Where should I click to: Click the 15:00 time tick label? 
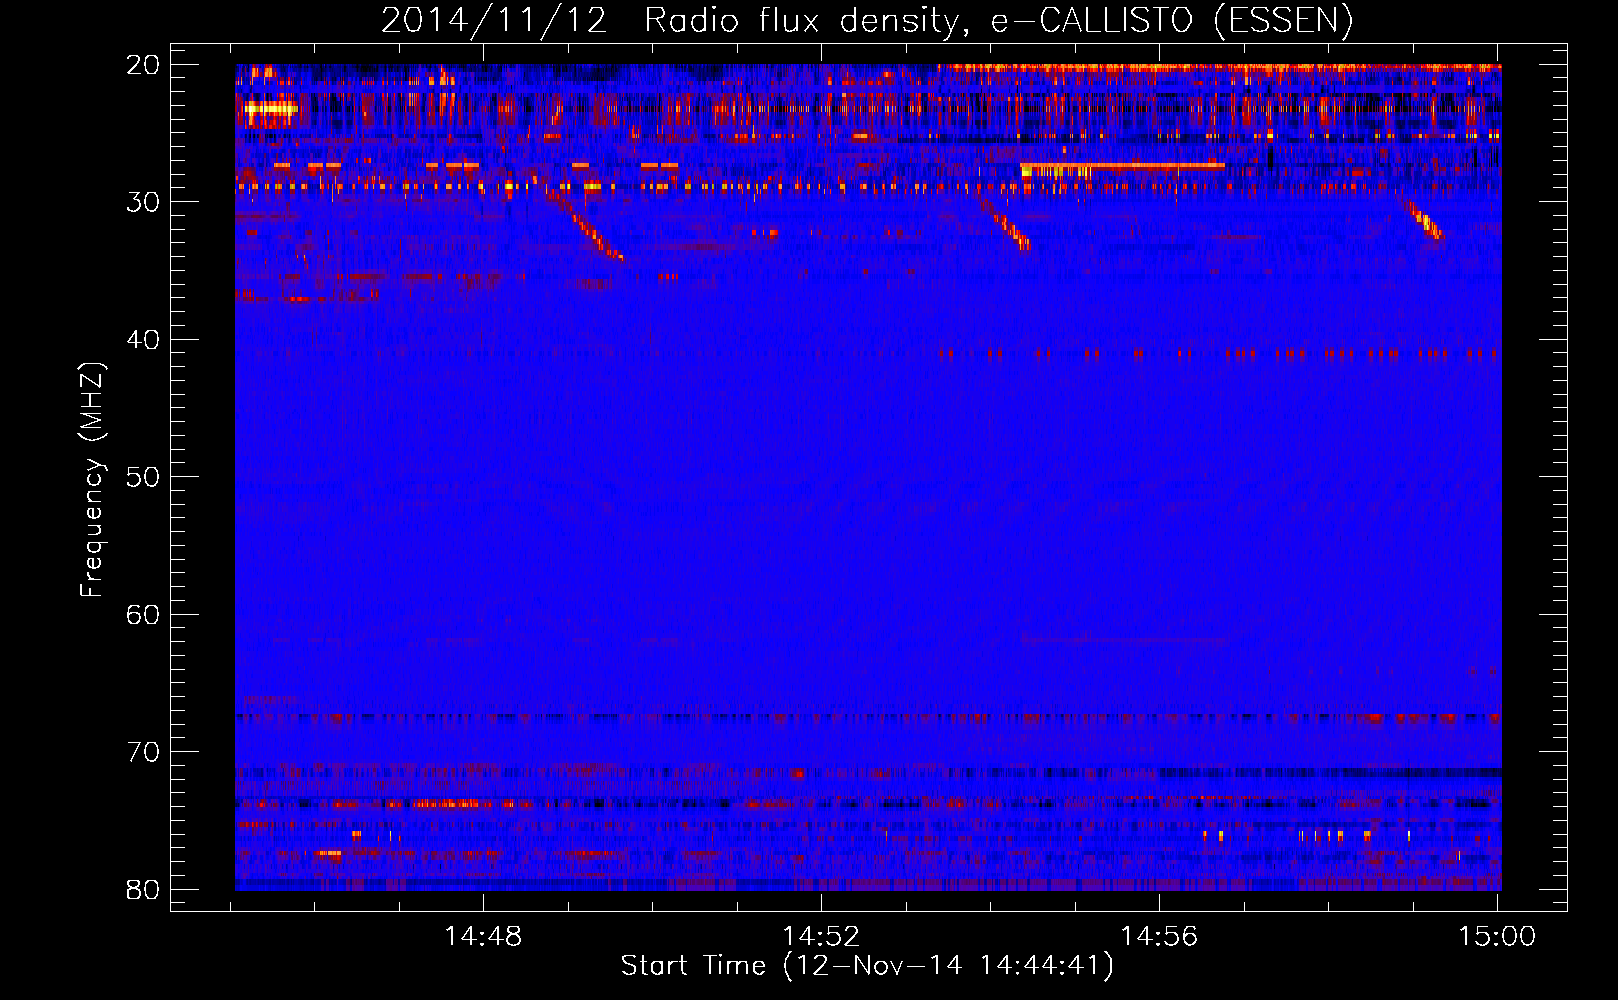1497,937
